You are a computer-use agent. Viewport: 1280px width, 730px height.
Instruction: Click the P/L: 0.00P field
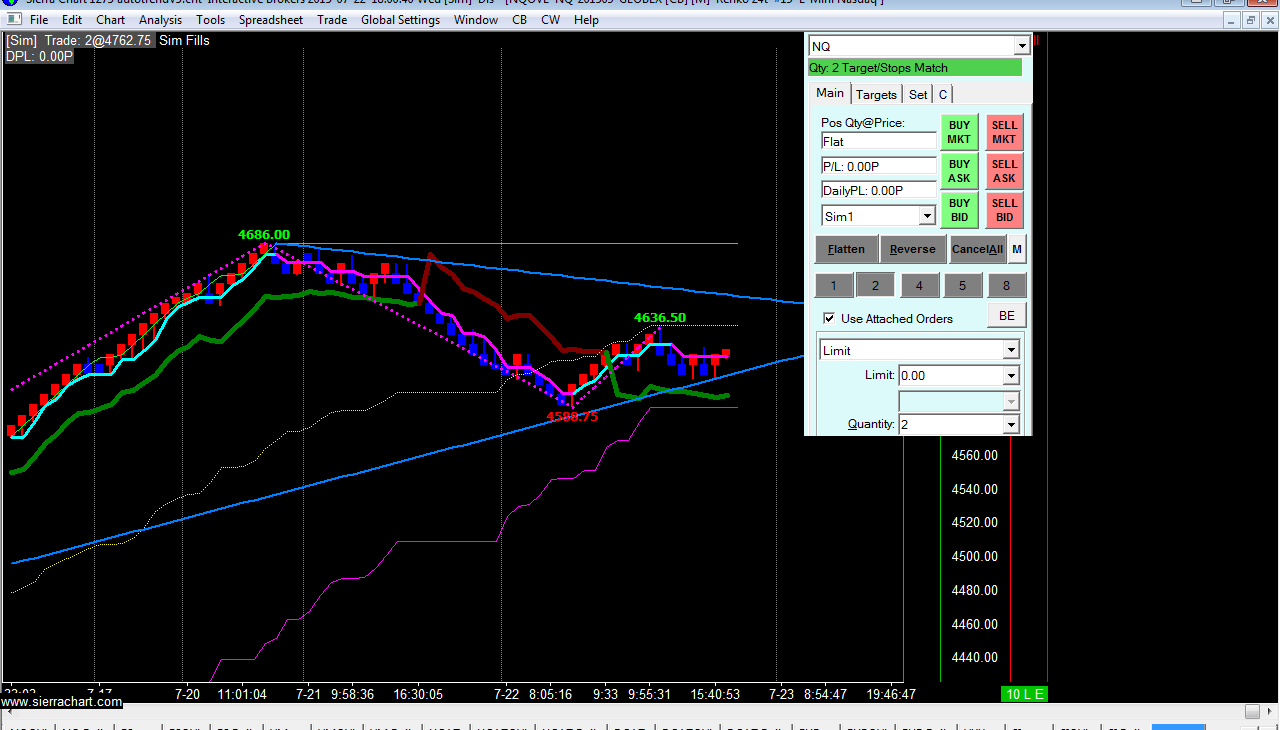click(878, 166)
